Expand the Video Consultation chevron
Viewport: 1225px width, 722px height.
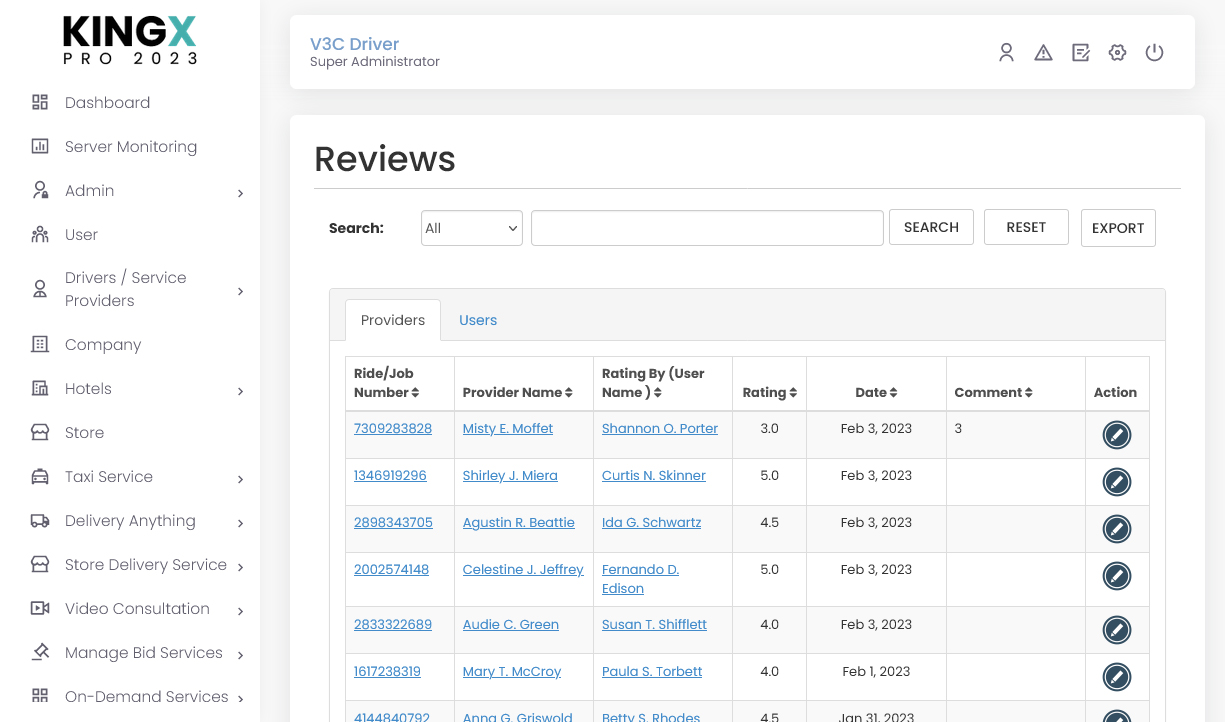240,611
